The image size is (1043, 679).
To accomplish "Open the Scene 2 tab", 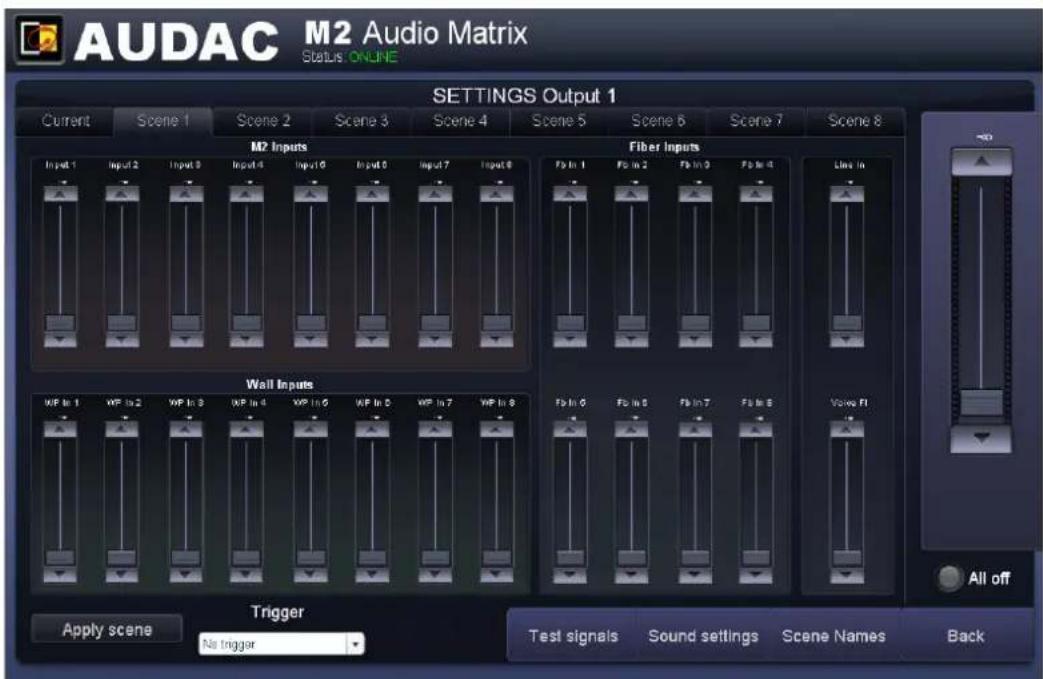I will coord(263,121).
